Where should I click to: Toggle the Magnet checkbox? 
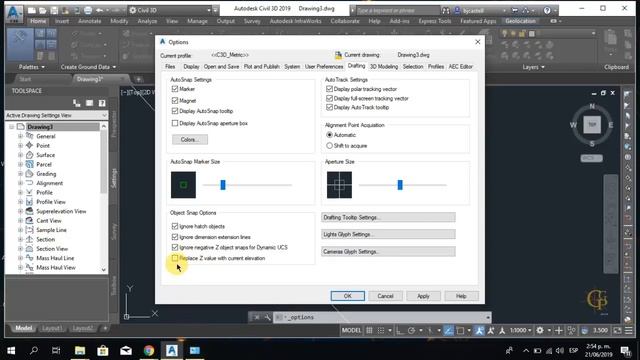tap(175, 100)
